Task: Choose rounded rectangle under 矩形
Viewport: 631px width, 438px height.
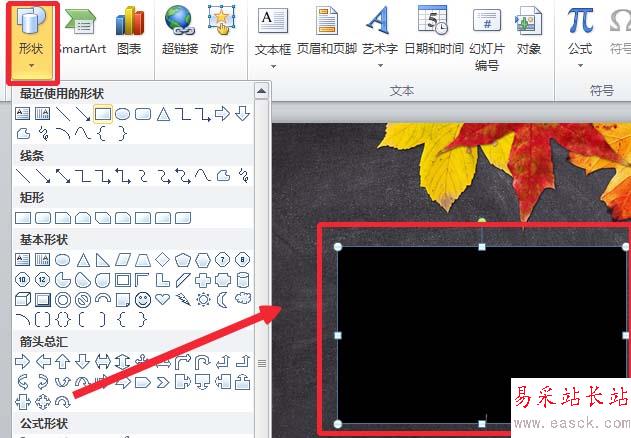Action: [x=43, y=218]
